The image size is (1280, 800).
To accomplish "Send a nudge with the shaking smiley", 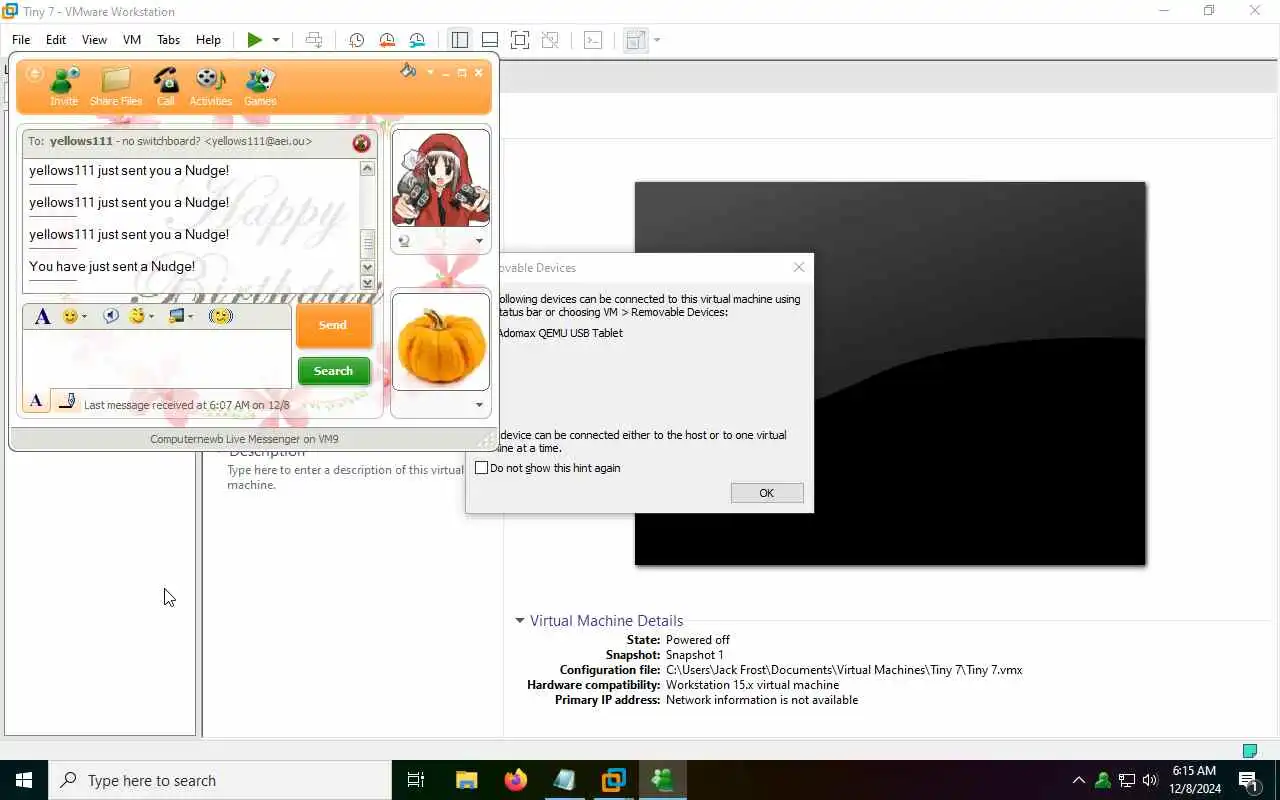I will pos(221,316).
